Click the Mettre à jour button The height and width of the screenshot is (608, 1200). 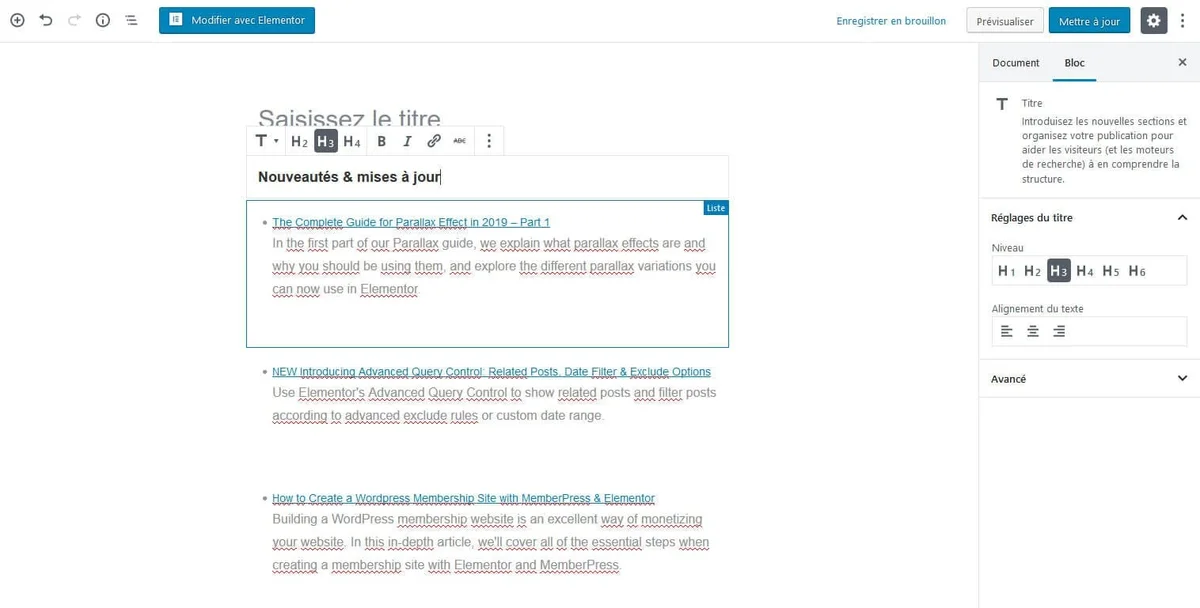1089,21
